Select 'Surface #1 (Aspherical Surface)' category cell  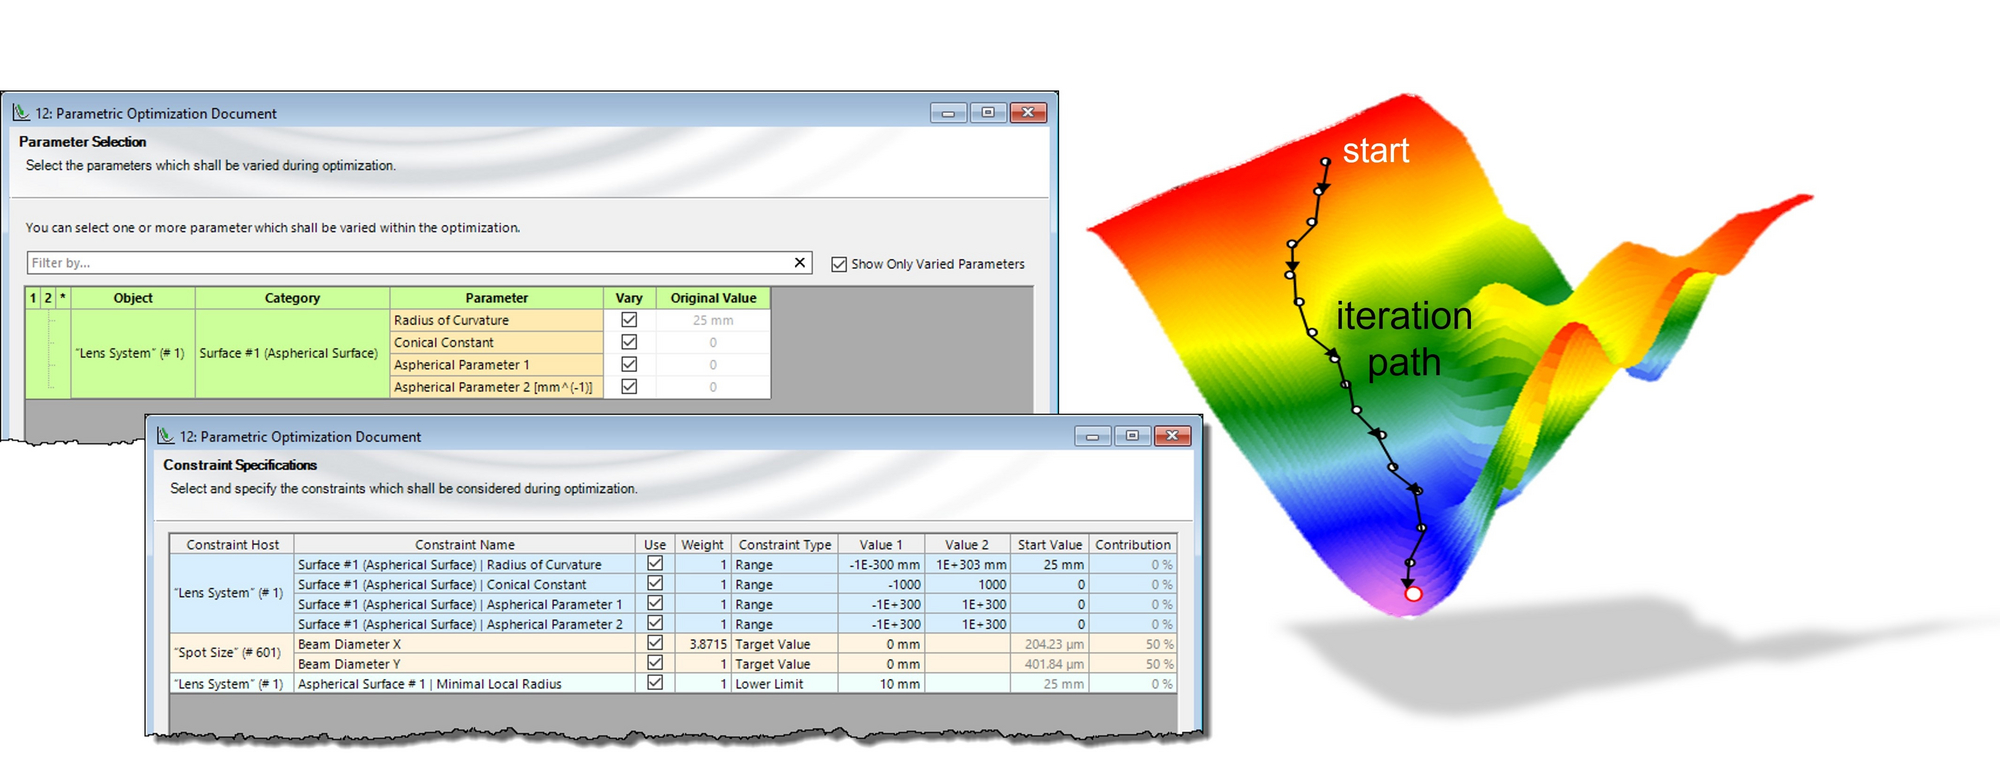click(292, 353)
